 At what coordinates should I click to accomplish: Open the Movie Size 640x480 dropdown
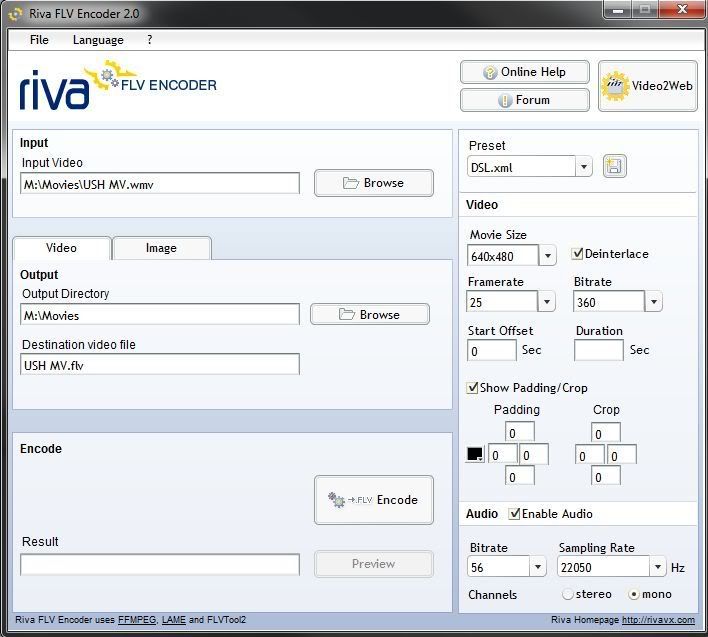547,256
